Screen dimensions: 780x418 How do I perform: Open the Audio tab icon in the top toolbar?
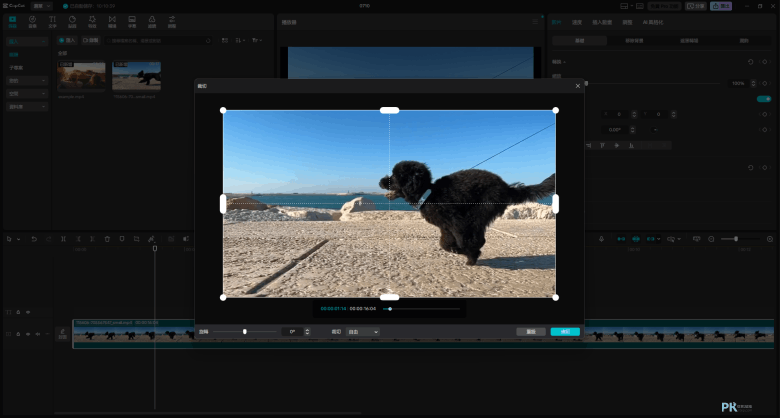click(32, 21)
